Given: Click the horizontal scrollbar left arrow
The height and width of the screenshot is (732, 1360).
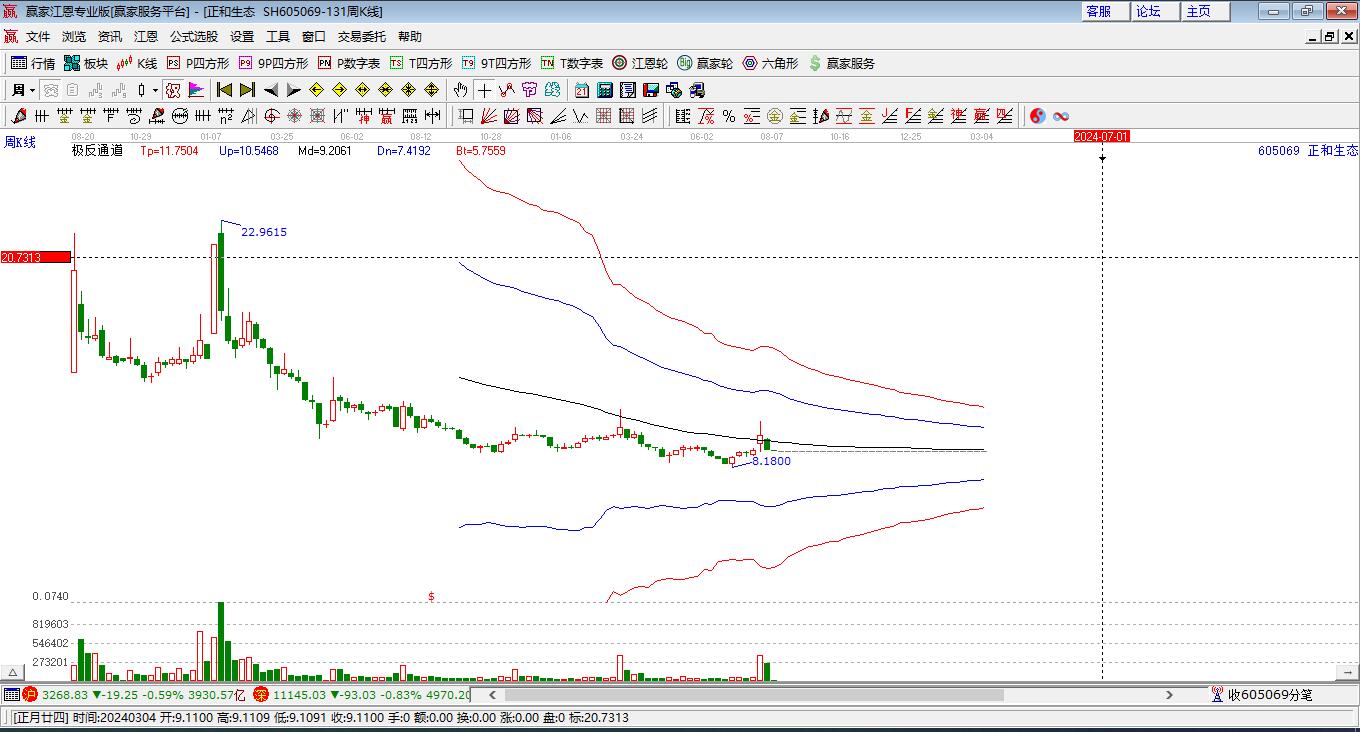Looking at the screenshot, I should 492,694.
